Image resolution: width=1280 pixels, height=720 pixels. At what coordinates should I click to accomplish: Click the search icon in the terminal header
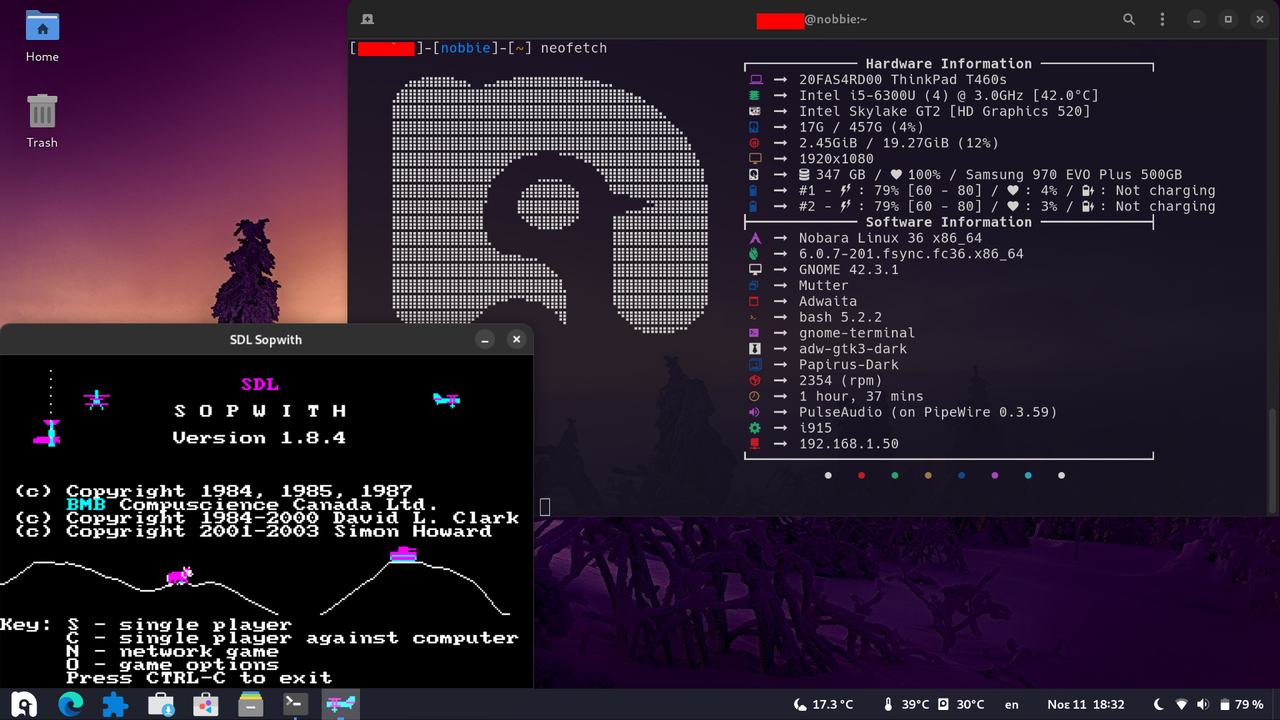(x=1129, y=19)
